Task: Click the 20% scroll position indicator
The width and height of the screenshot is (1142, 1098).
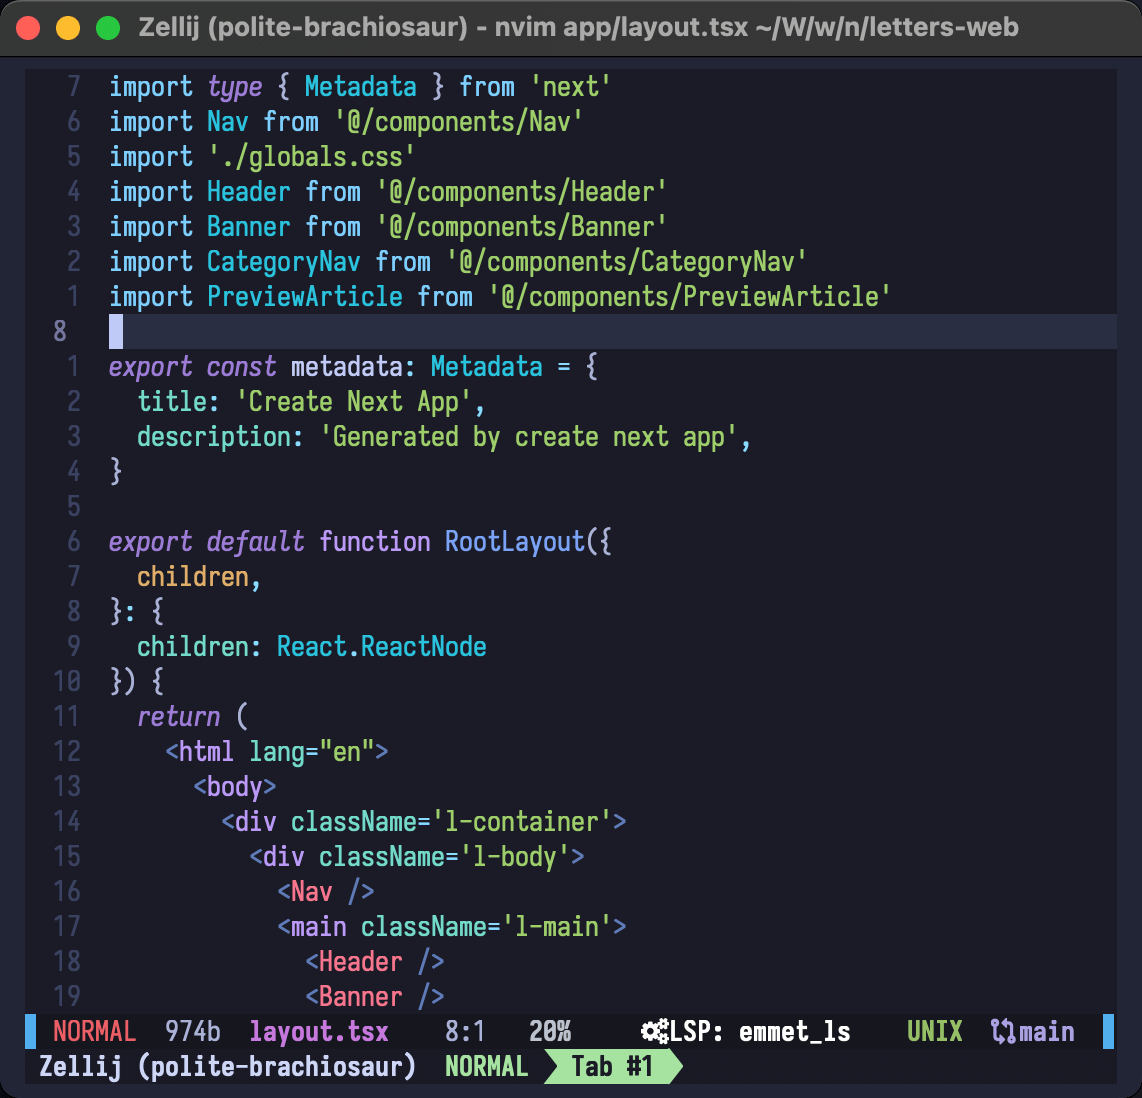Action: point(550,1031)
